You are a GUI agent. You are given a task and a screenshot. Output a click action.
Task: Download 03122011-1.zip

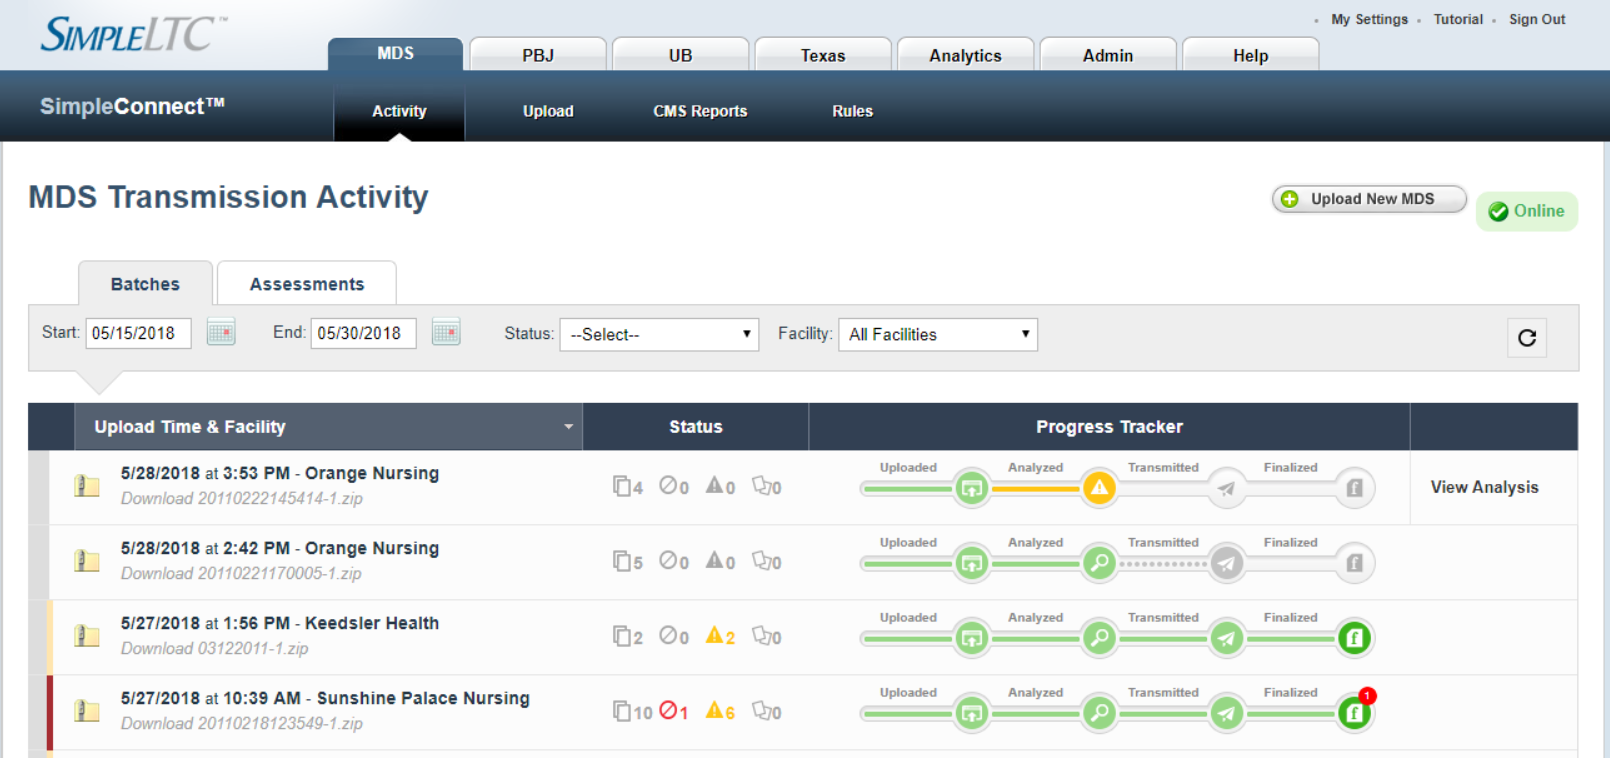214,648
